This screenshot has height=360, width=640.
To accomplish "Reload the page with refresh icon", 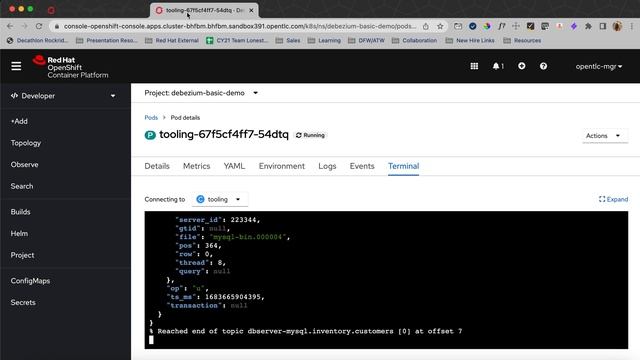I will pos(39,26).
